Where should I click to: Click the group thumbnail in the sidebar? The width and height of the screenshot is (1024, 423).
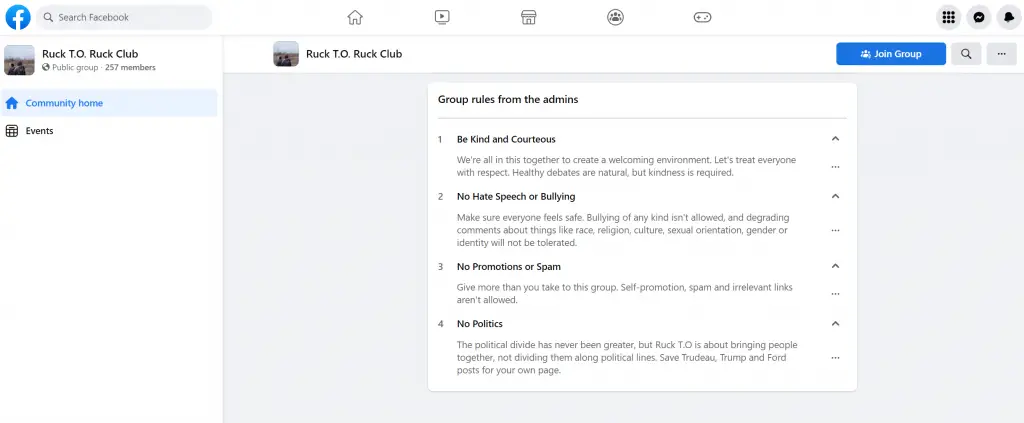pyautogui.click(x=20, y=60)
